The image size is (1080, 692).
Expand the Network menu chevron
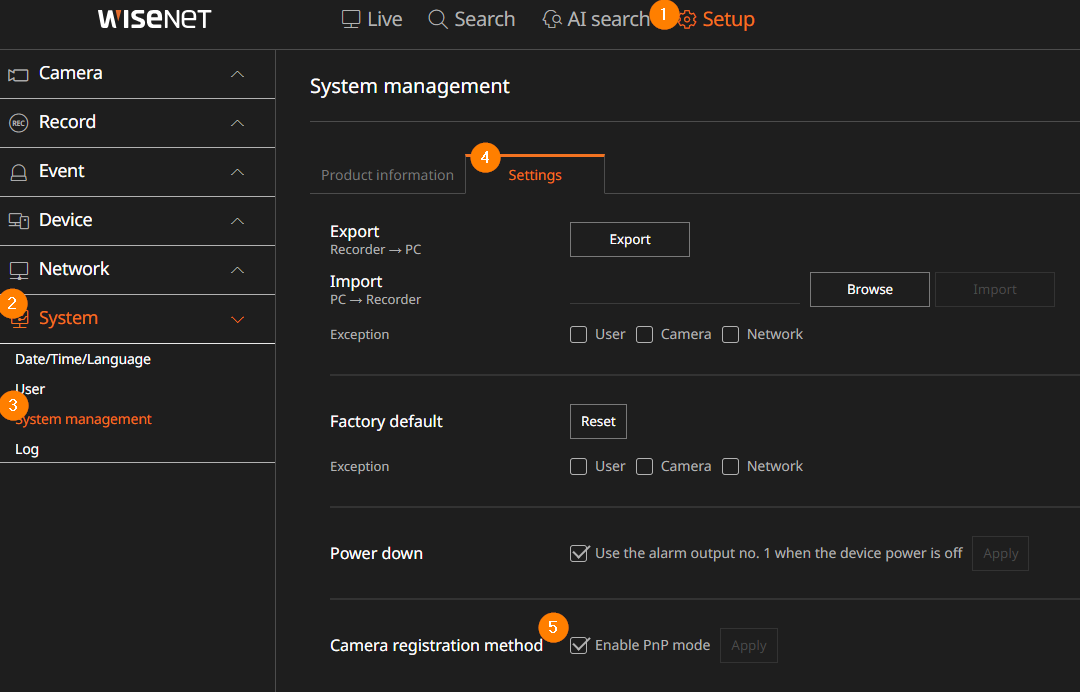[x=237, y=270]
